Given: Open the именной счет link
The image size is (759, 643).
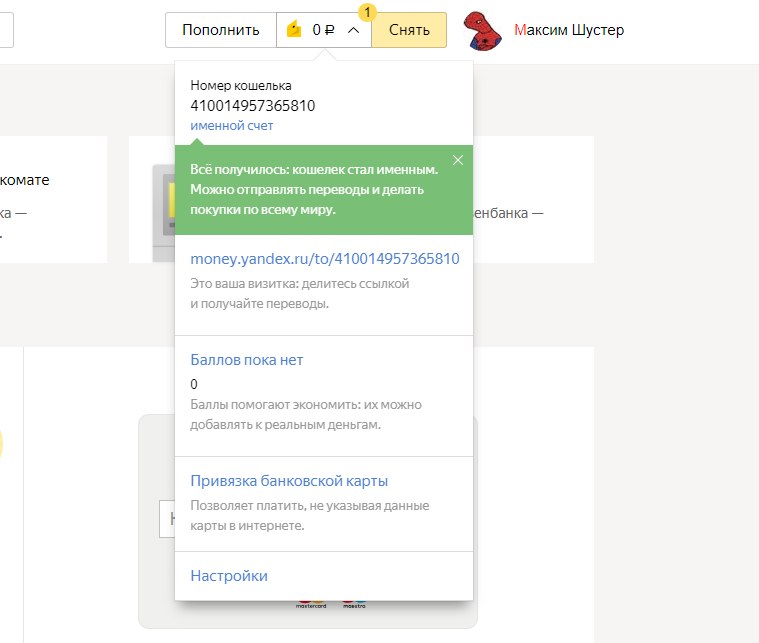Looking at the screenshot, I should [x=231, y=126].
